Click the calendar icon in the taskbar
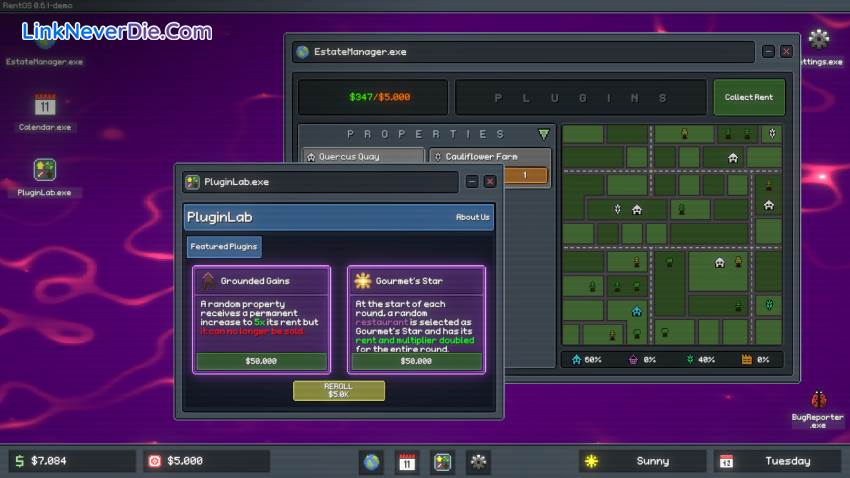The height and width of the screenshot is (478, 850). [407, 461]
